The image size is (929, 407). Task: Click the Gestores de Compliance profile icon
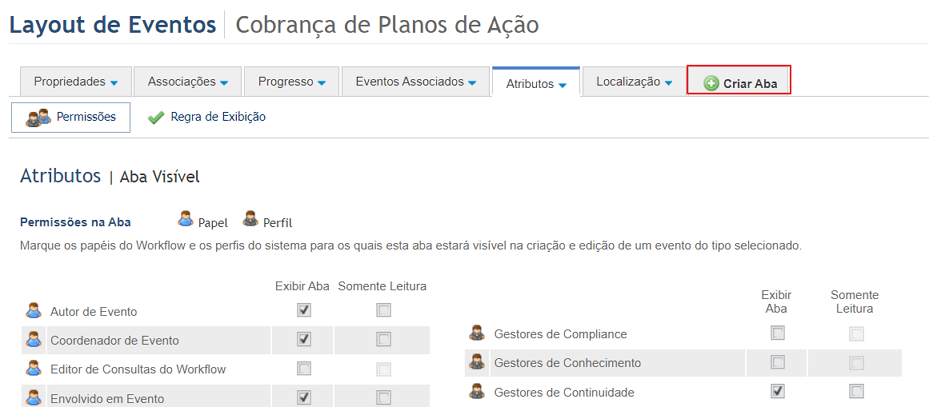tap(476, 334)
